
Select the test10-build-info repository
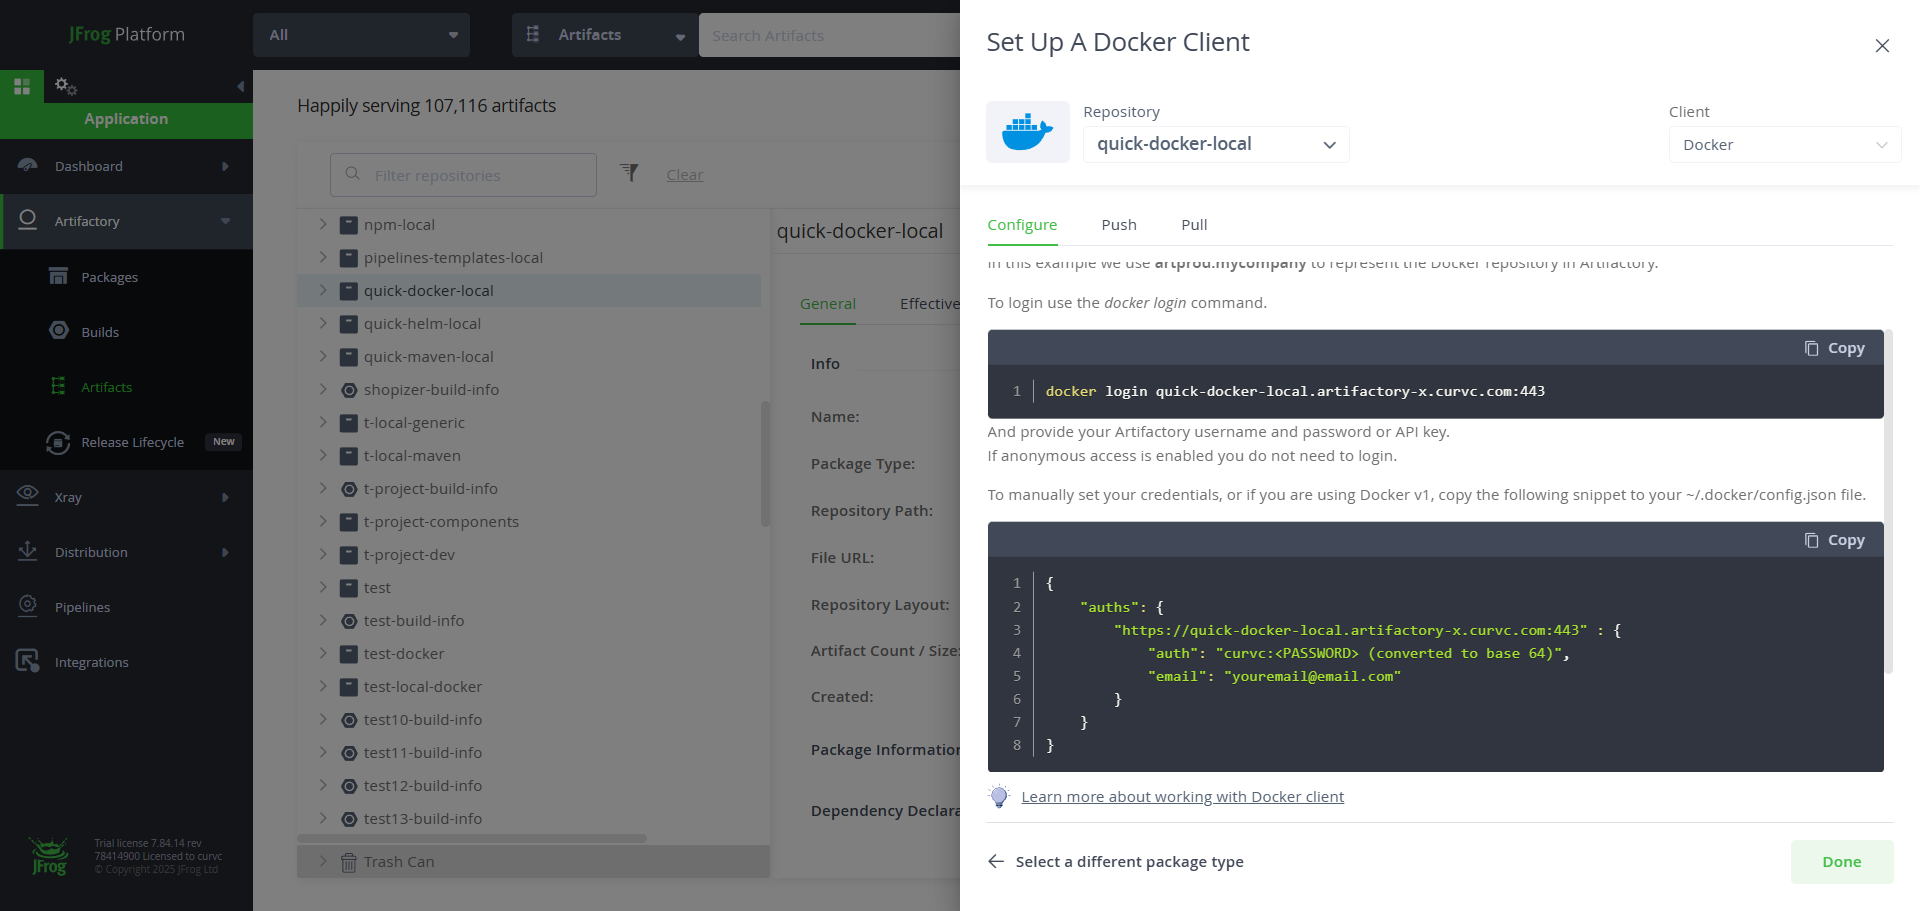pos(422,719)
